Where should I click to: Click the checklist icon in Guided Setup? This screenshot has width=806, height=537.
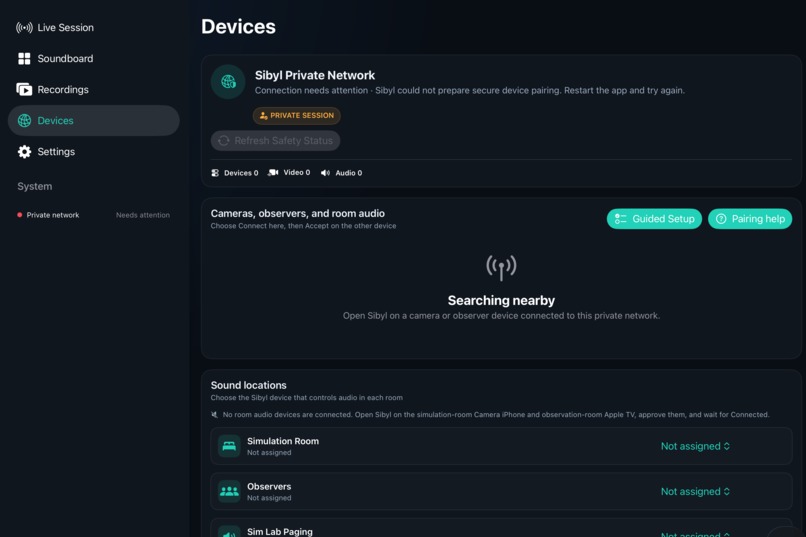coord(620,219)
